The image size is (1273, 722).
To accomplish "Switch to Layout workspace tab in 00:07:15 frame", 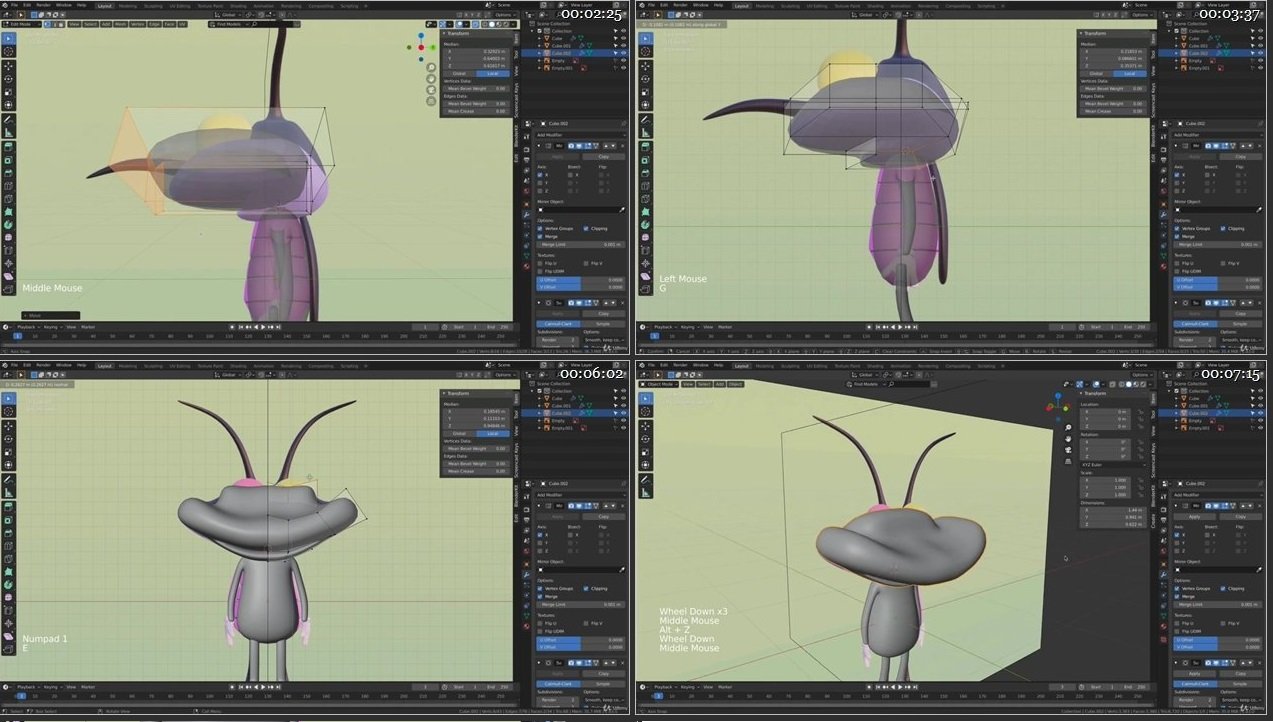I will point(742,366).
